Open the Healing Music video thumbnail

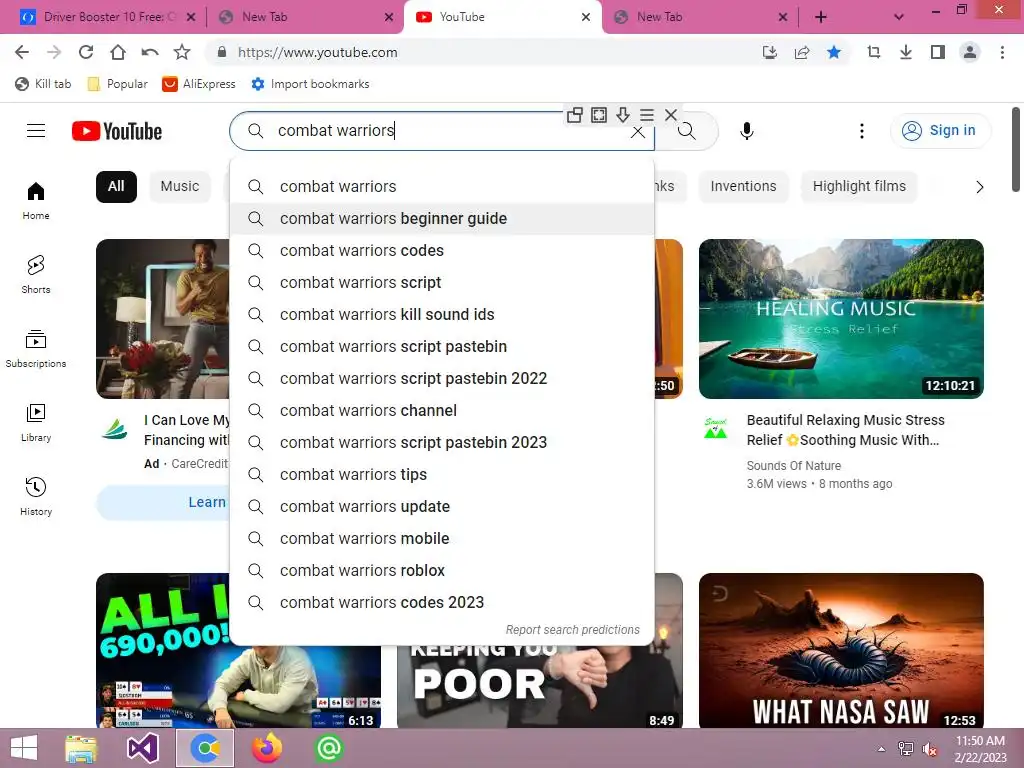pyautogui.click(x=841, y=319)
